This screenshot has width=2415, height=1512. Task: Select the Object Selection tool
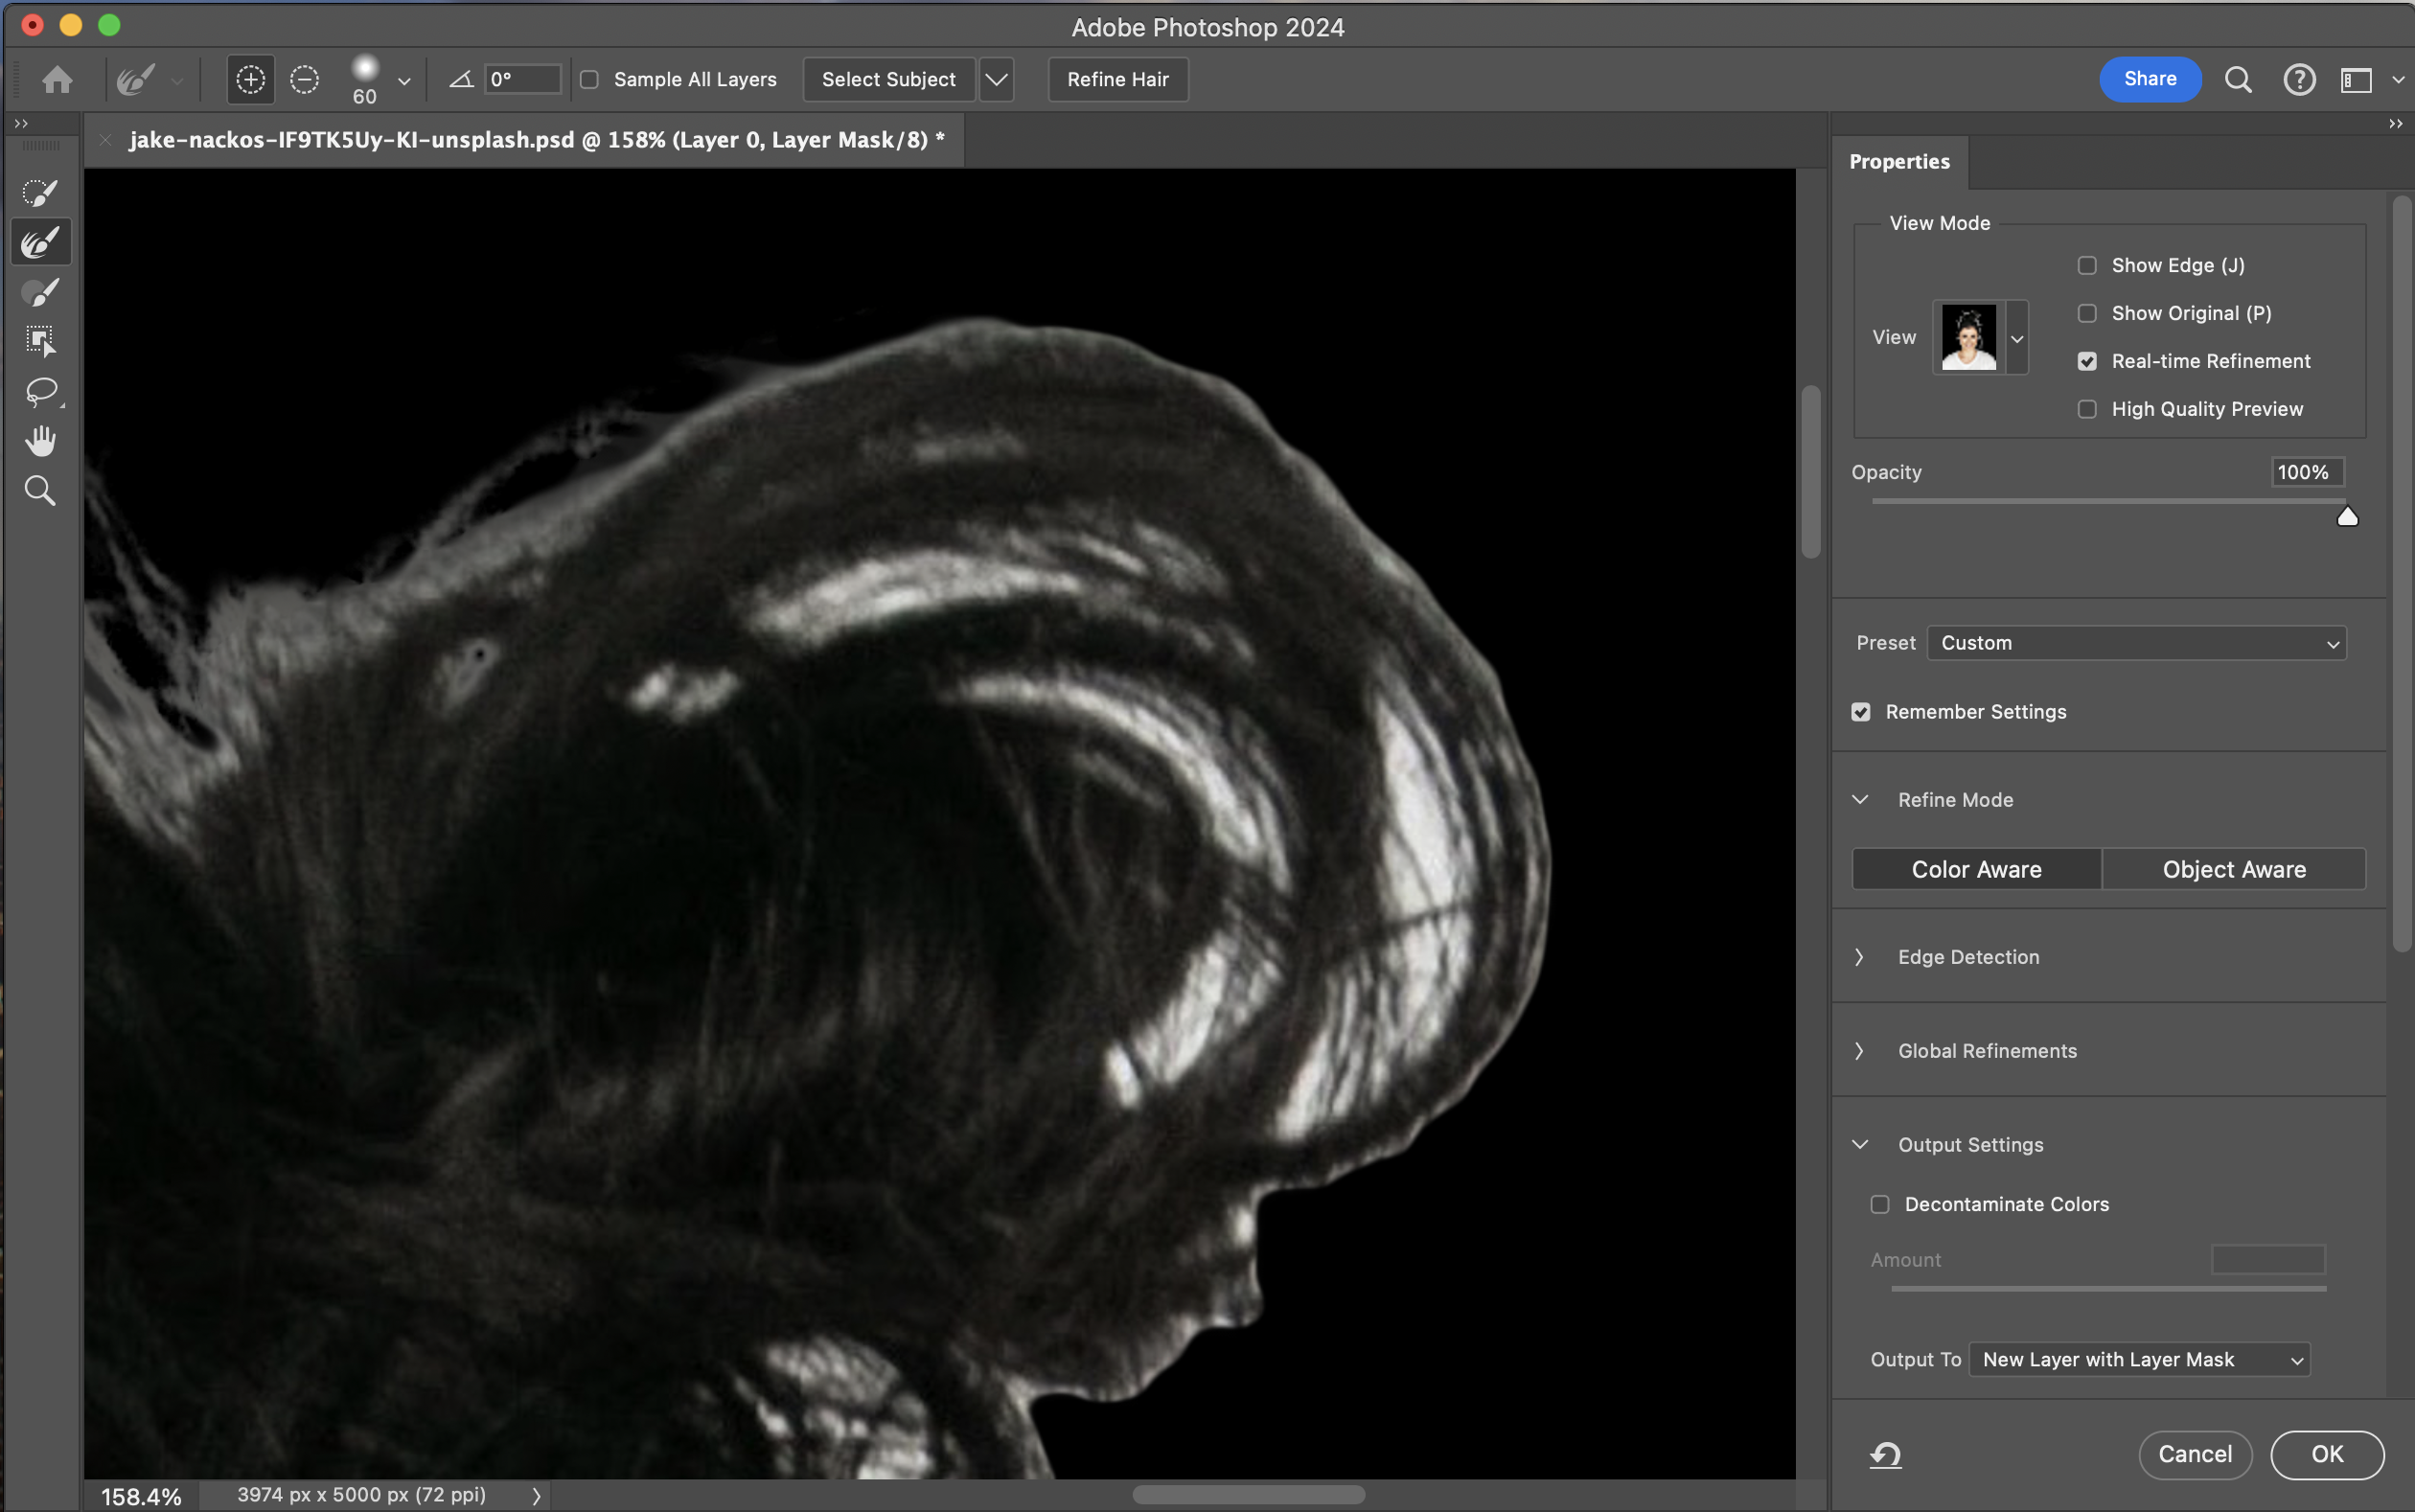click(40, 341)
